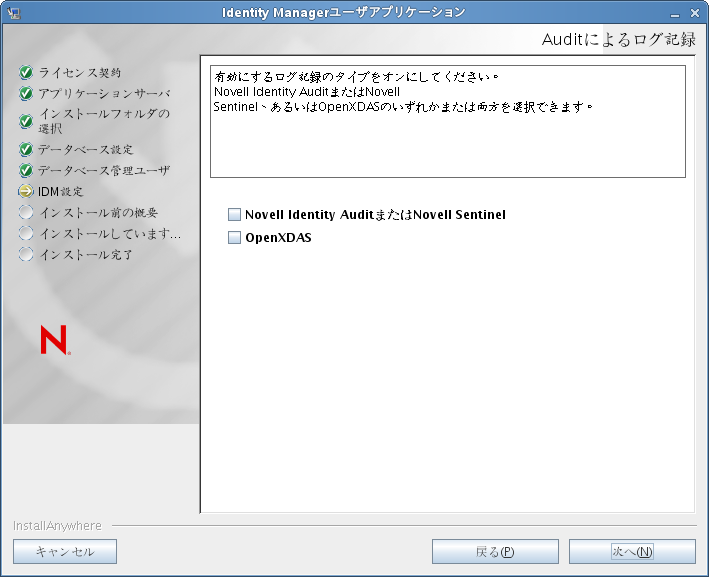Viewport: 709px width, 577px height.
Task: Click the キャンセル button
Action: [x=65, y=551]
